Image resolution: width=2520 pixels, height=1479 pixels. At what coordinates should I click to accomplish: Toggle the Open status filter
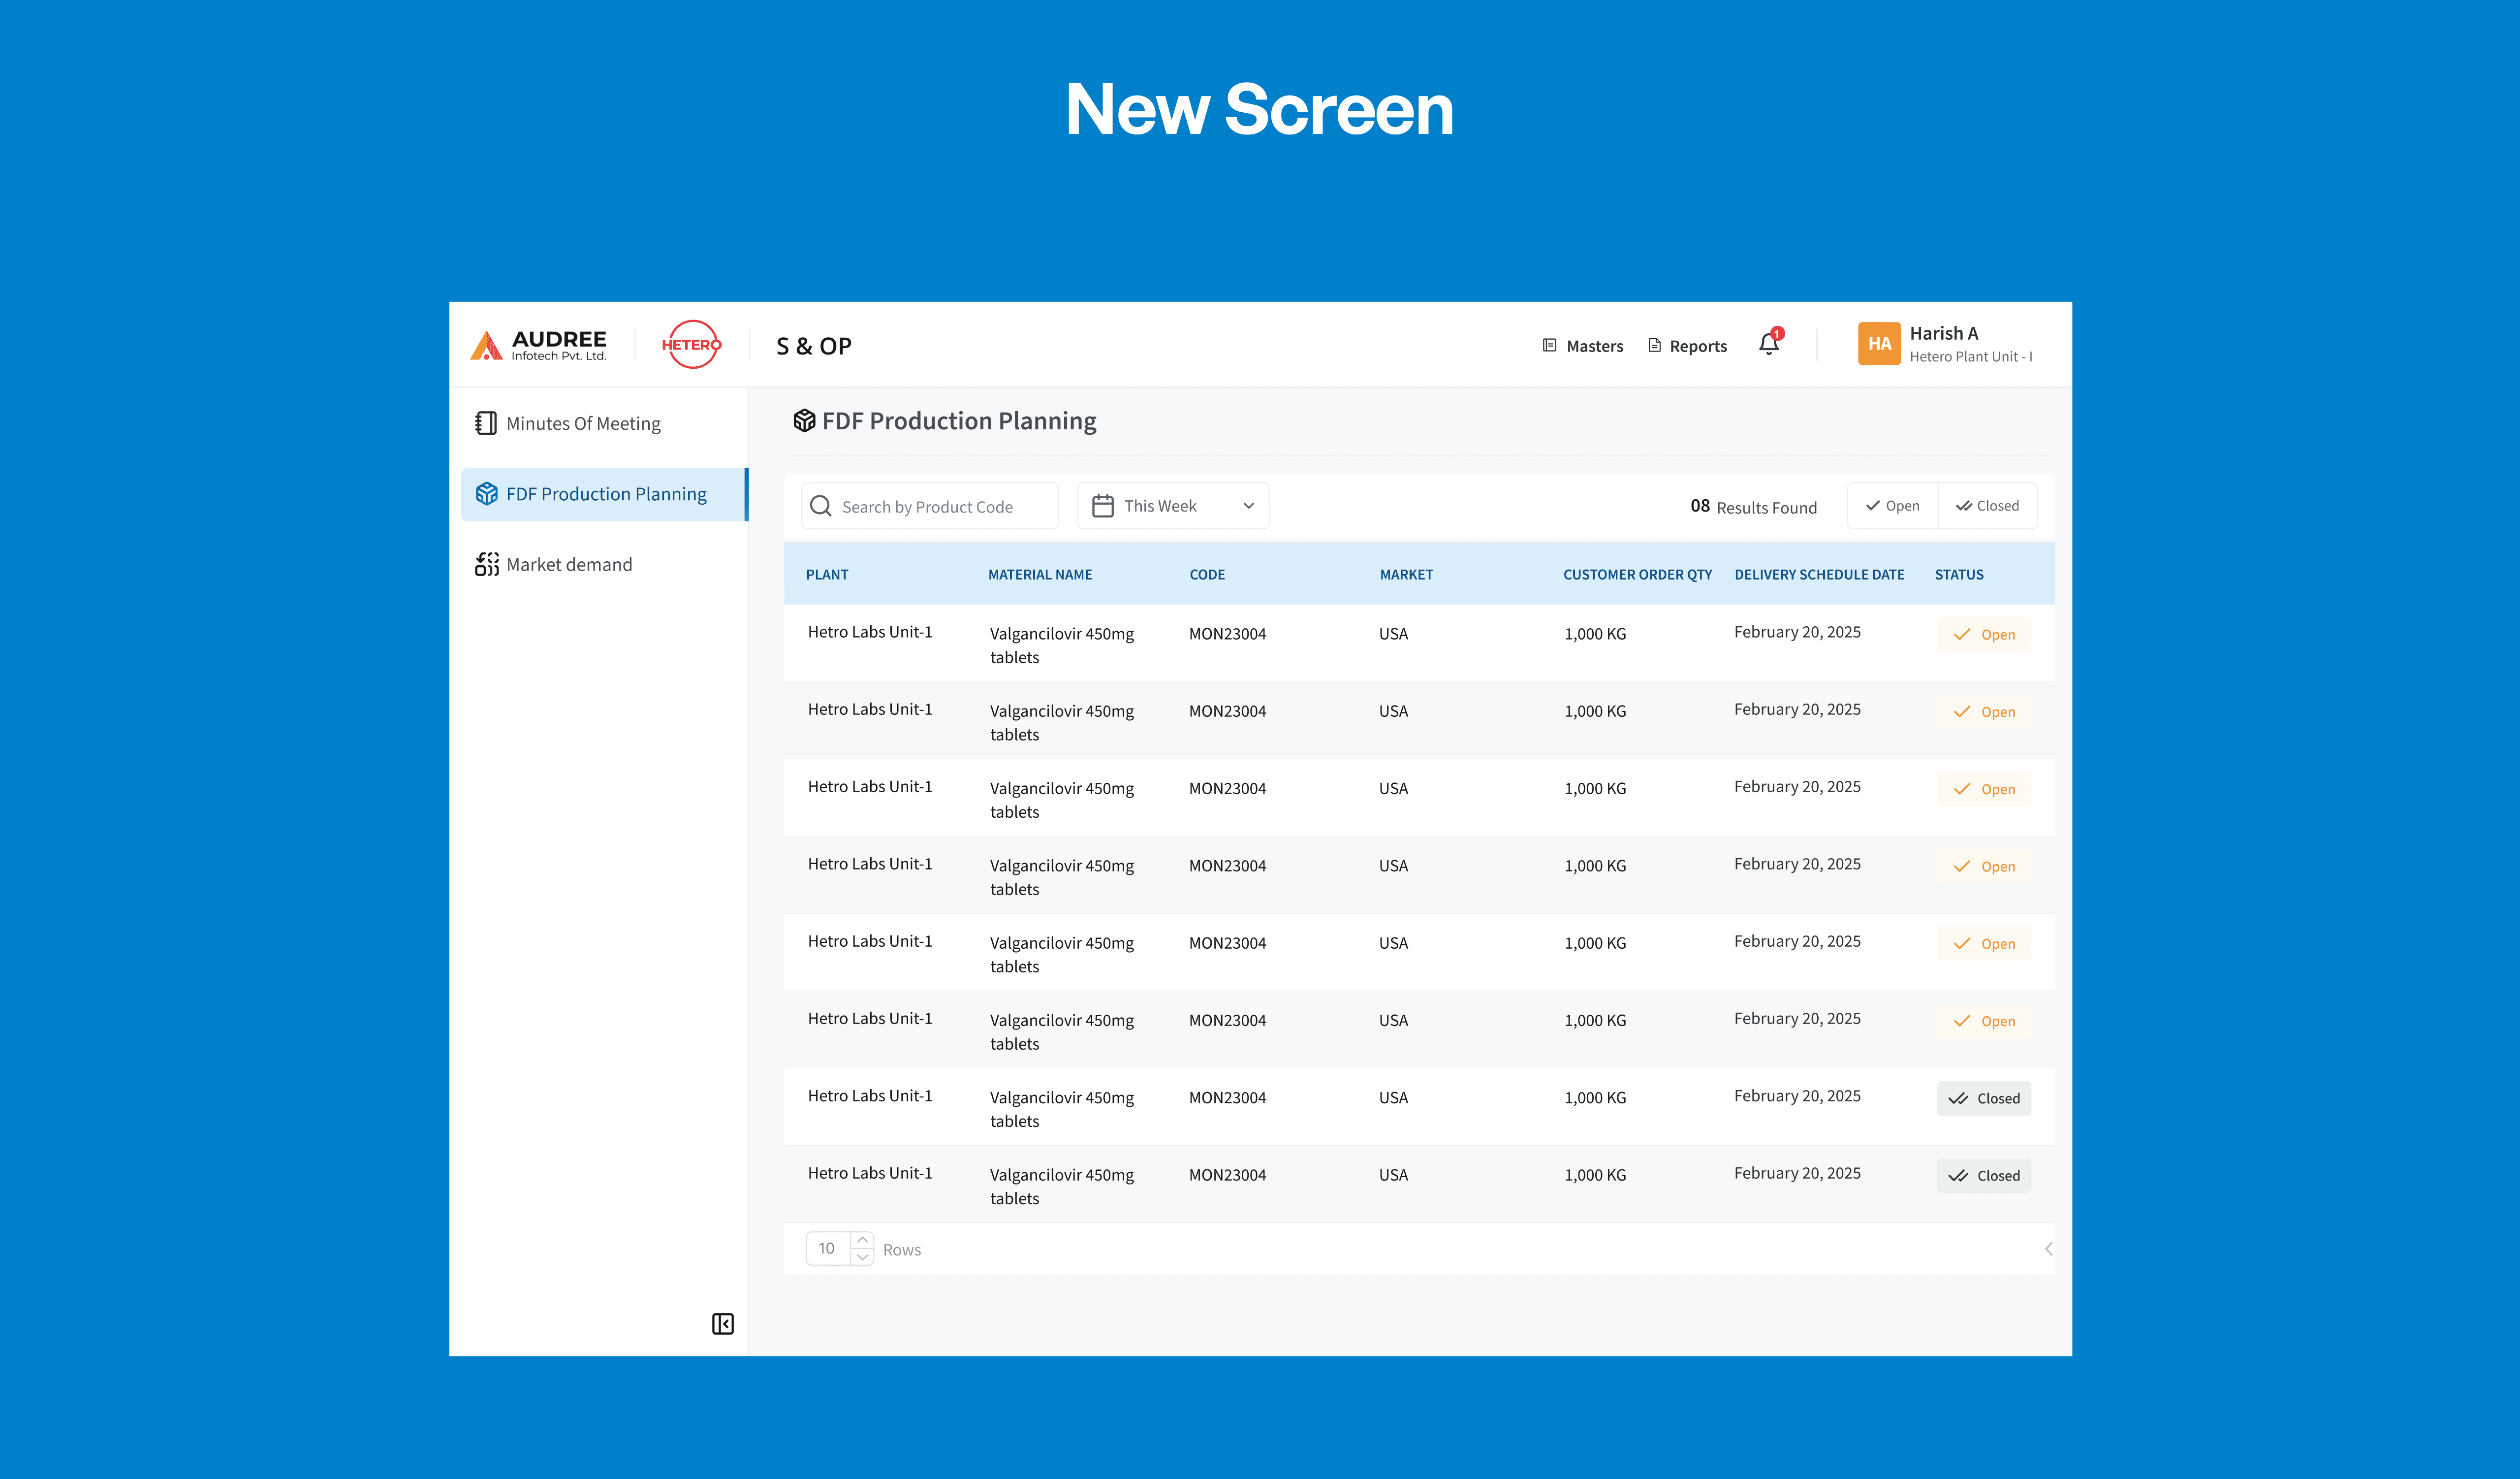coord(1892,506)
